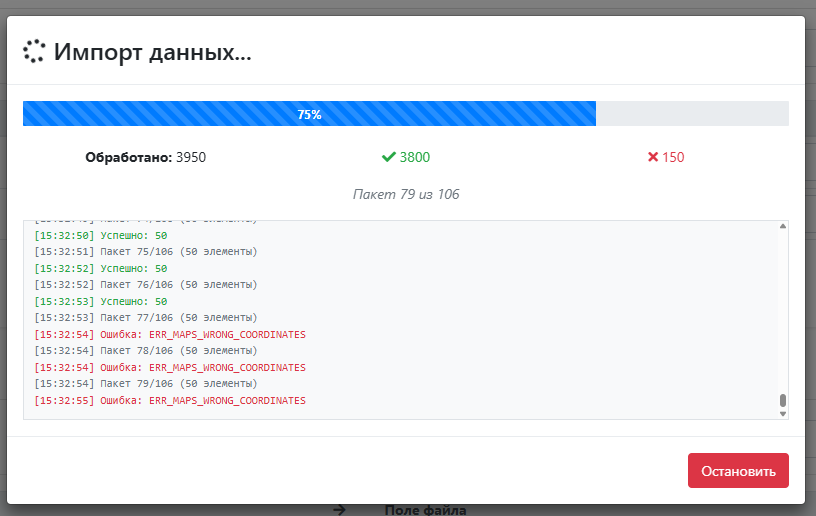Click the successful count 3800

(415, 157)
